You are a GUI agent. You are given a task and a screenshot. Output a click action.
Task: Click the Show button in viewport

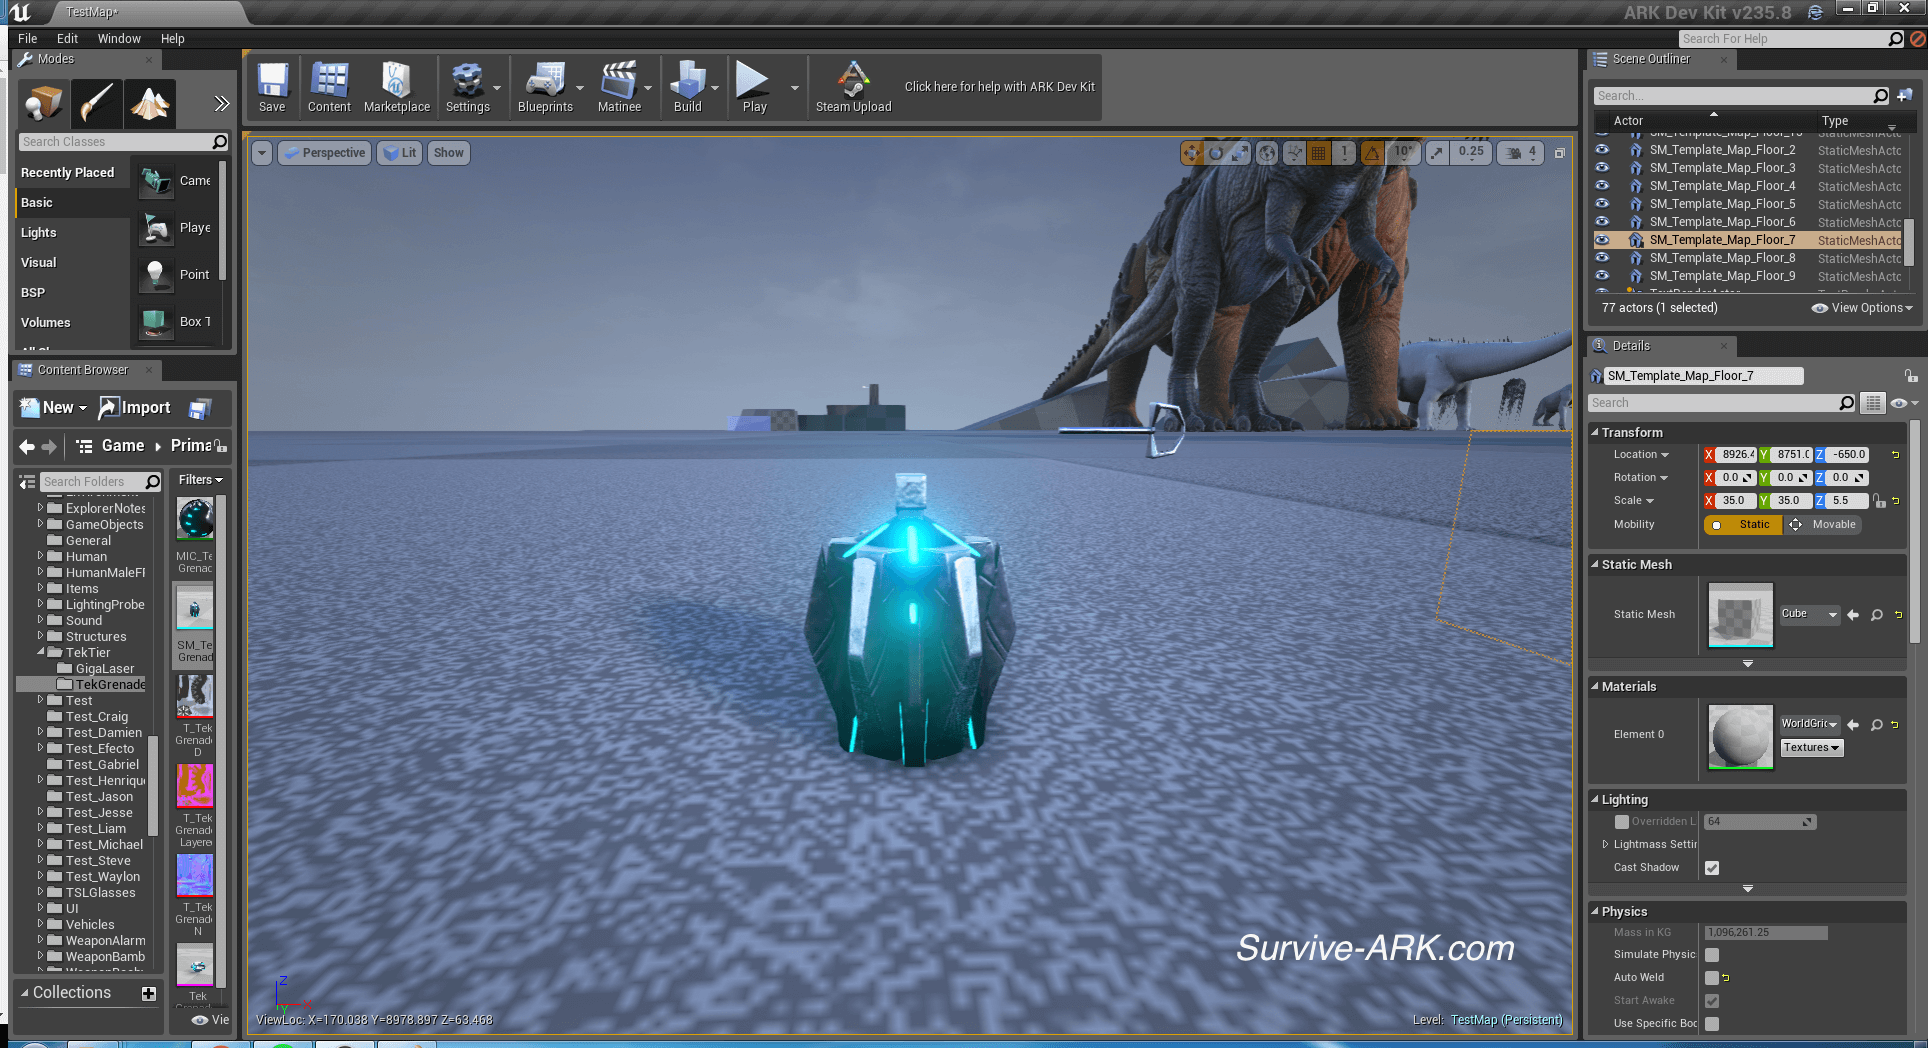tap(448, 153)
